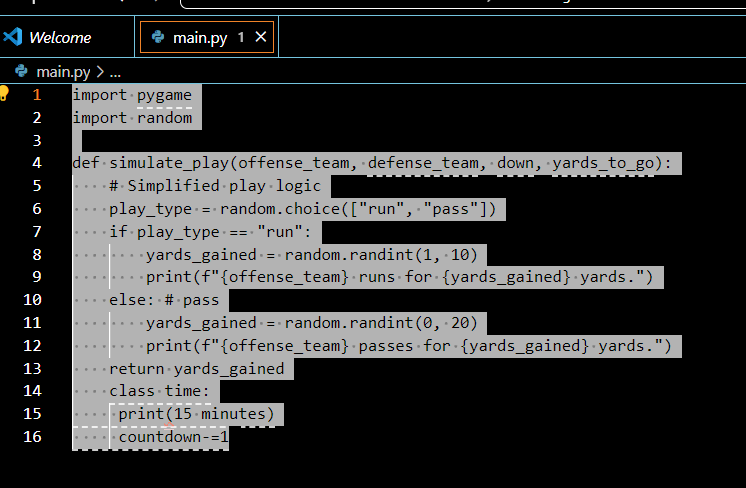The height and width of the screenshot is (488, 746).
Task: Click the problem count badge on main.py tab
Action: (241, 38)
